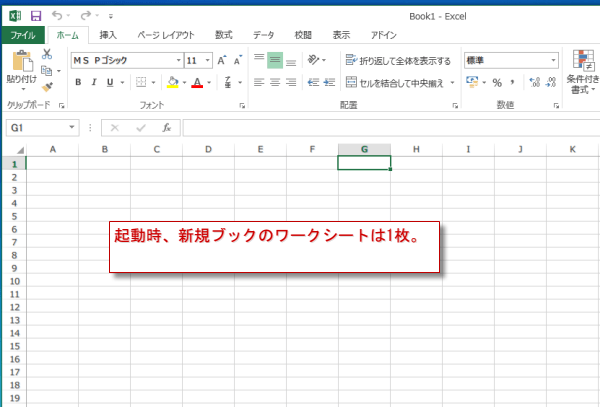The image size is (600, 407).
Task: Expand the Name Box dropdown arrow
Action: [73, 128]
